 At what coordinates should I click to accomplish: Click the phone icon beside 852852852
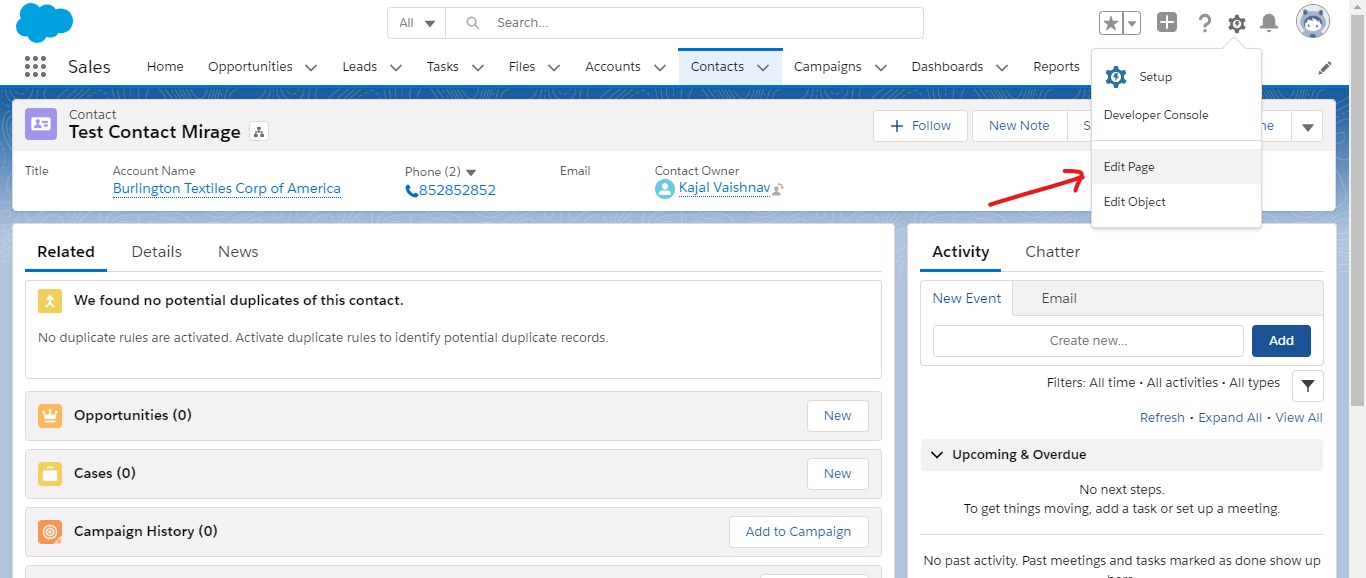tap(411, 190)
